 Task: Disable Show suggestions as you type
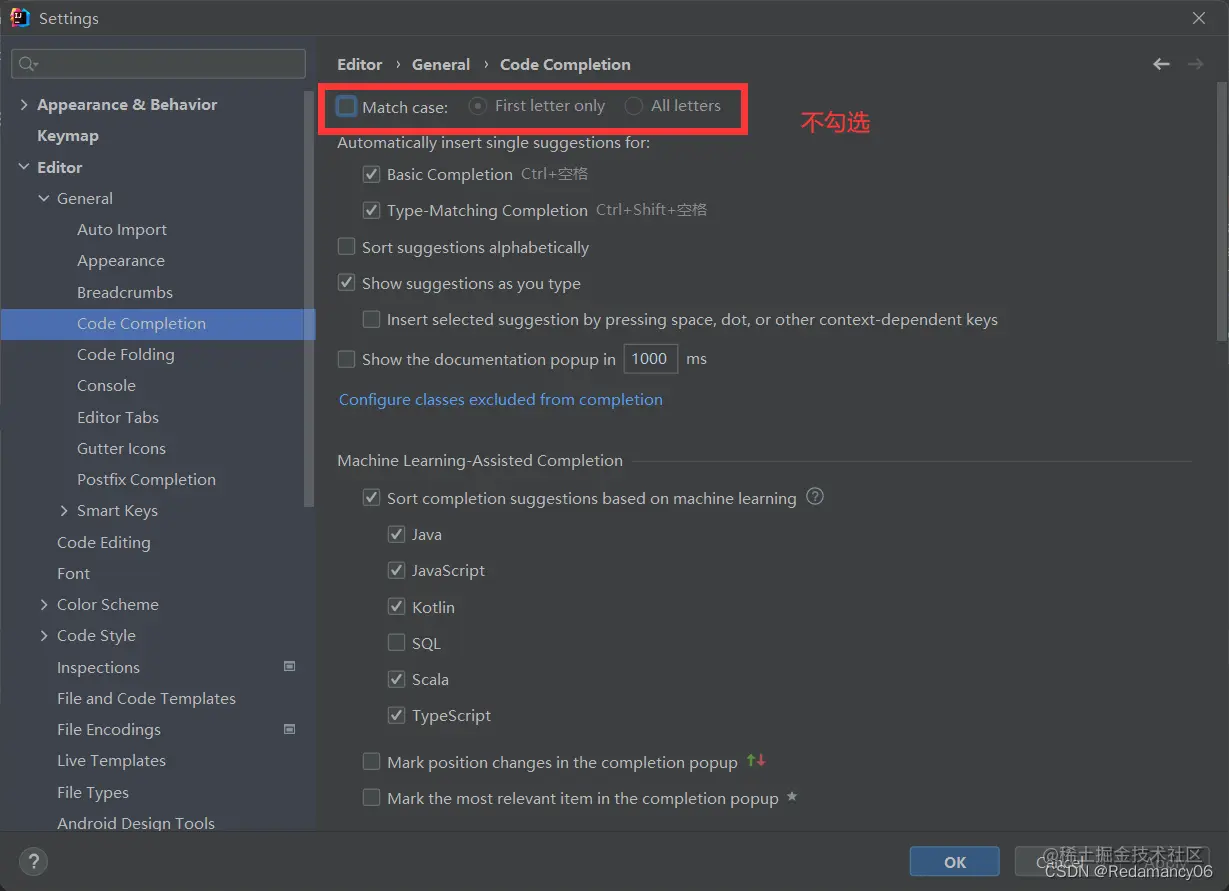346,283
